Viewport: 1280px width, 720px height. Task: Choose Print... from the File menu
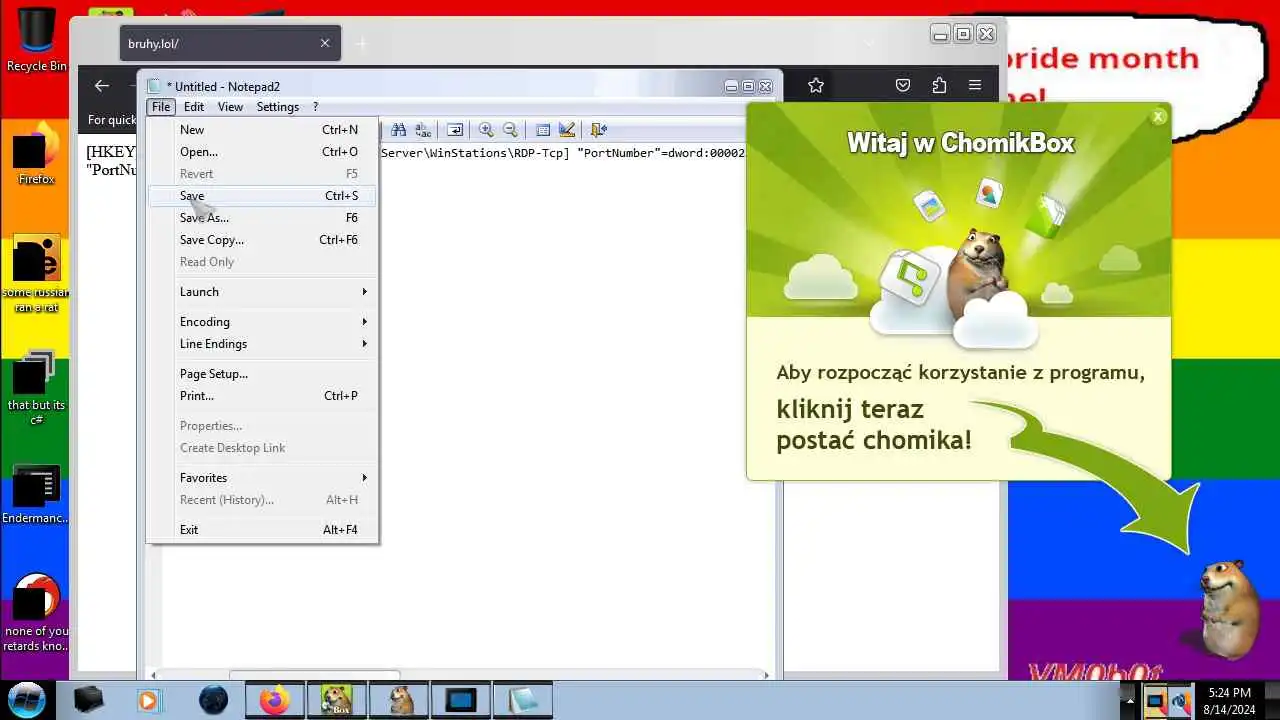(x=263, y=396)
